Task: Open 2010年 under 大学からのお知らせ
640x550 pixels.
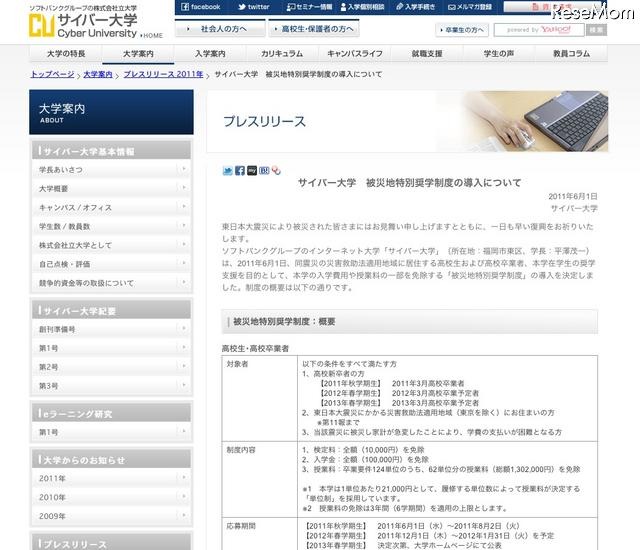Action: pos(111,497)
